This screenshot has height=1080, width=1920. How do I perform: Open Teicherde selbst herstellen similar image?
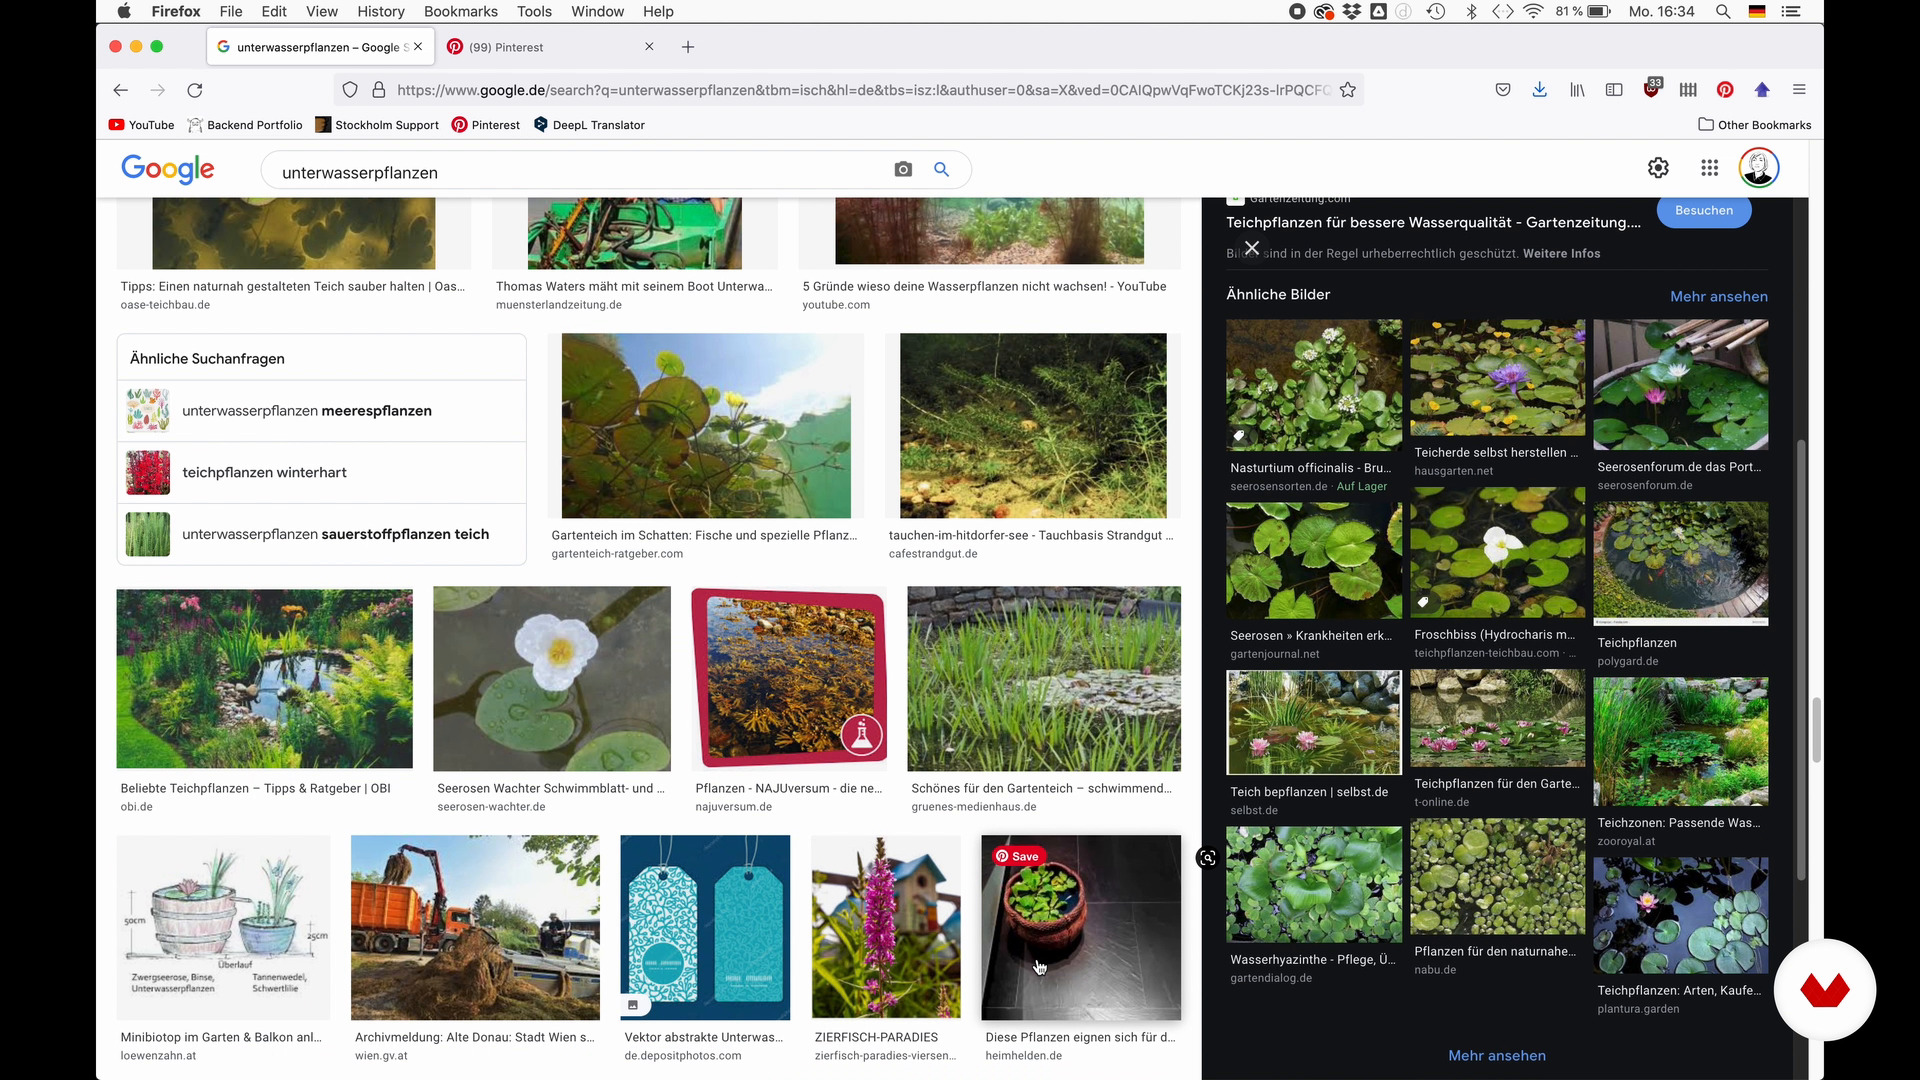[1497, 378]
